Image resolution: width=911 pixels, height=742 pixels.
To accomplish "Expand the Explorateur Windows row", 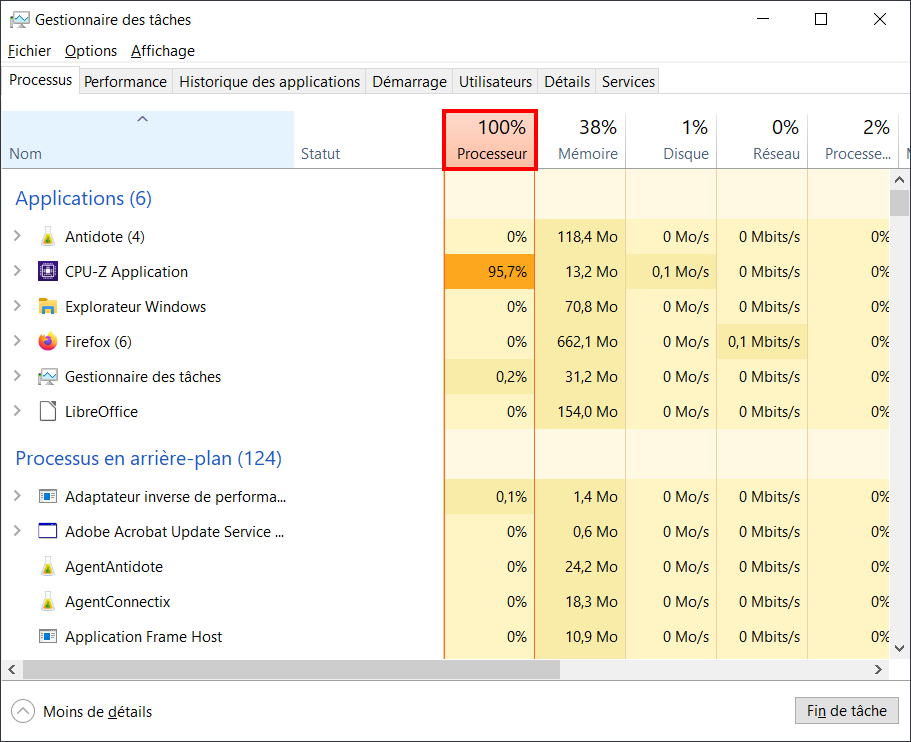I will [17, 306].
